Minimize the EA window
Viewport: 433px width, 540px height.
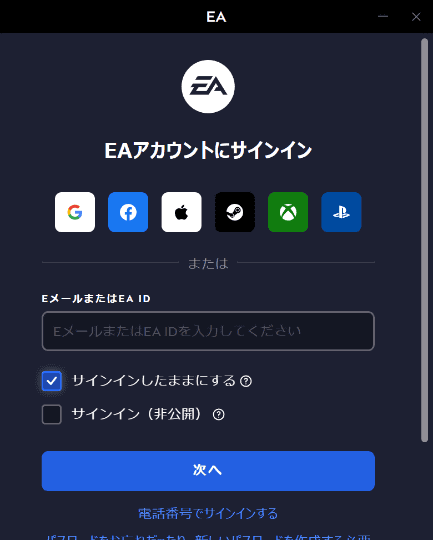point(383,17)
